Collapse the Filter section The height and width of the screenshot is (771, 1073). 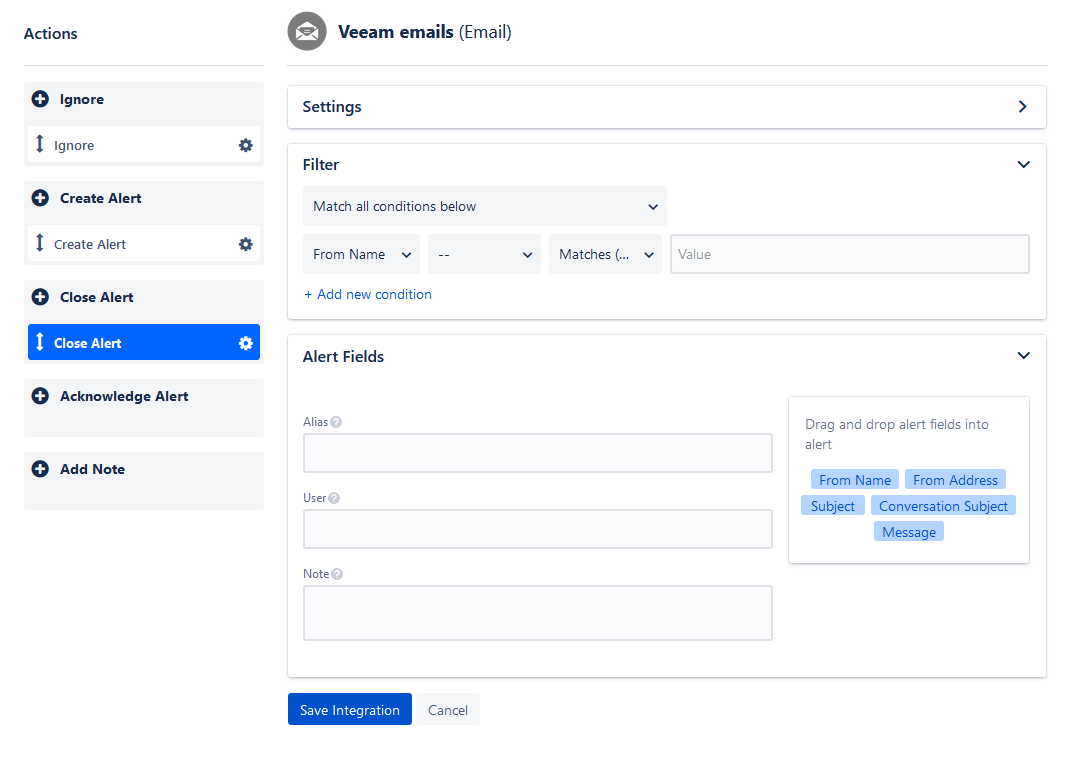point(1024,164)
